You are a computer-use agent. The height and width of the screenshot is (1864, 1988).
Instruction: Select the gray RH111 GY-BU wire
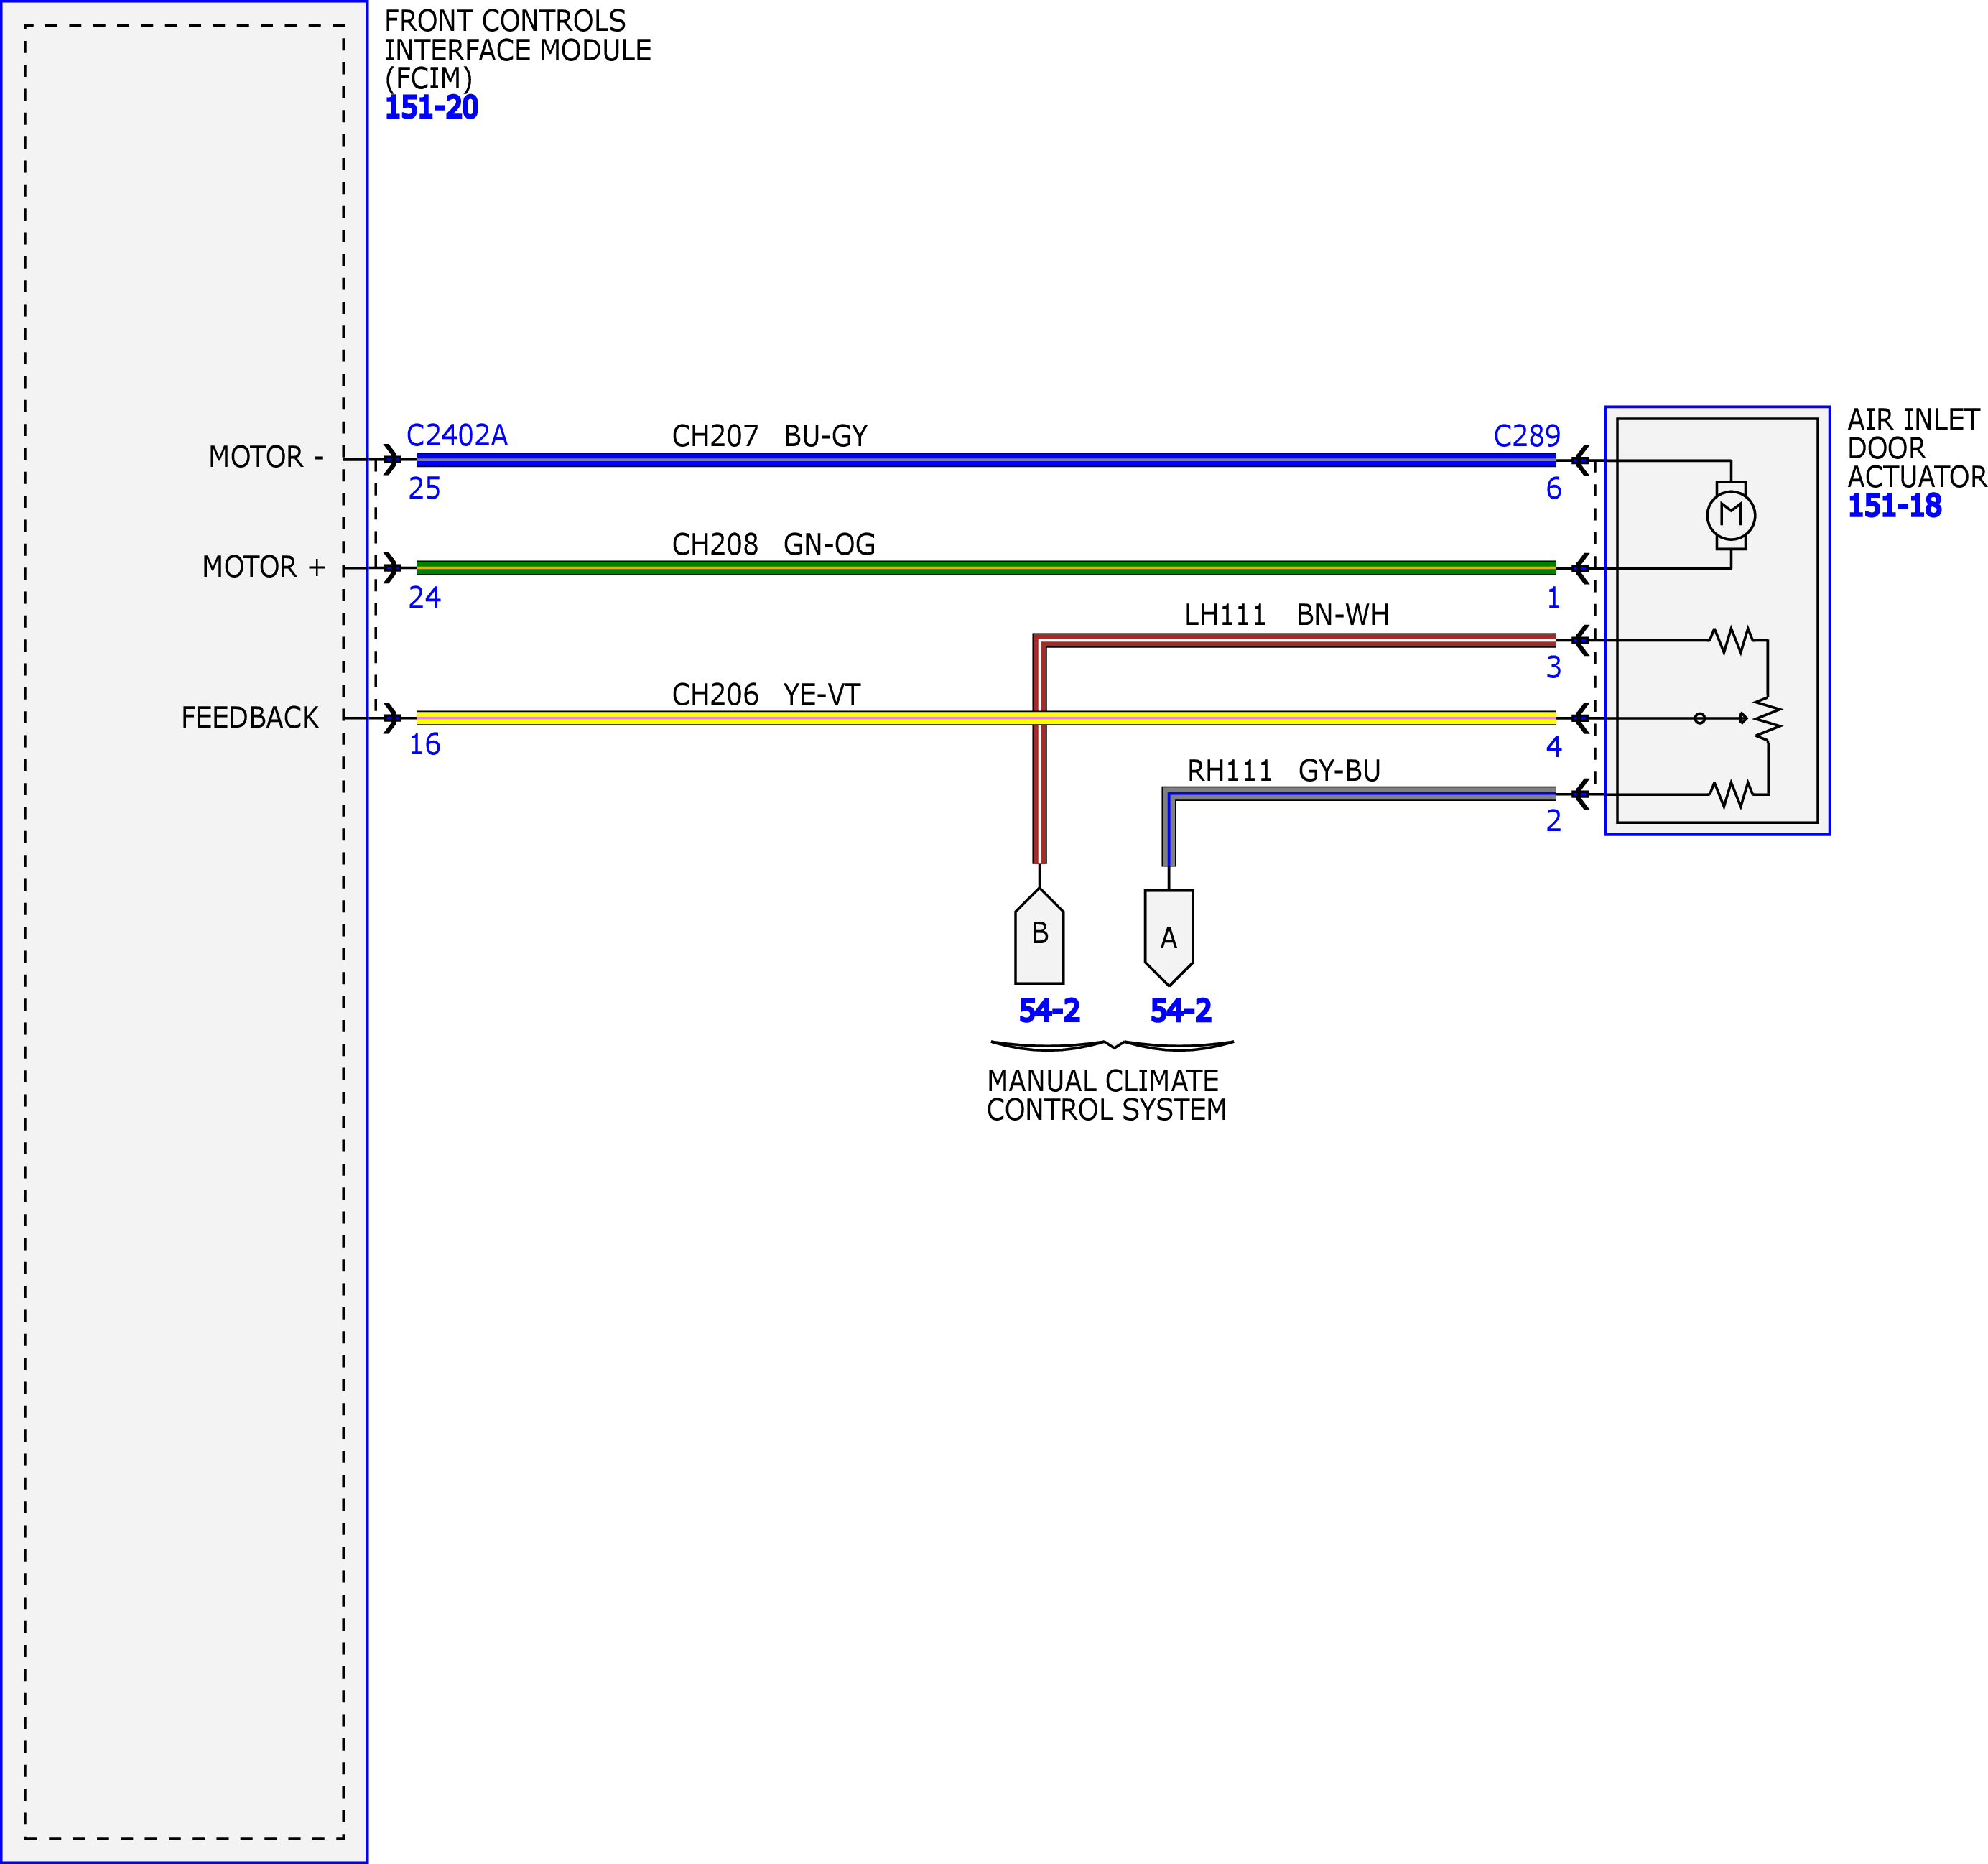[1360, 794]
